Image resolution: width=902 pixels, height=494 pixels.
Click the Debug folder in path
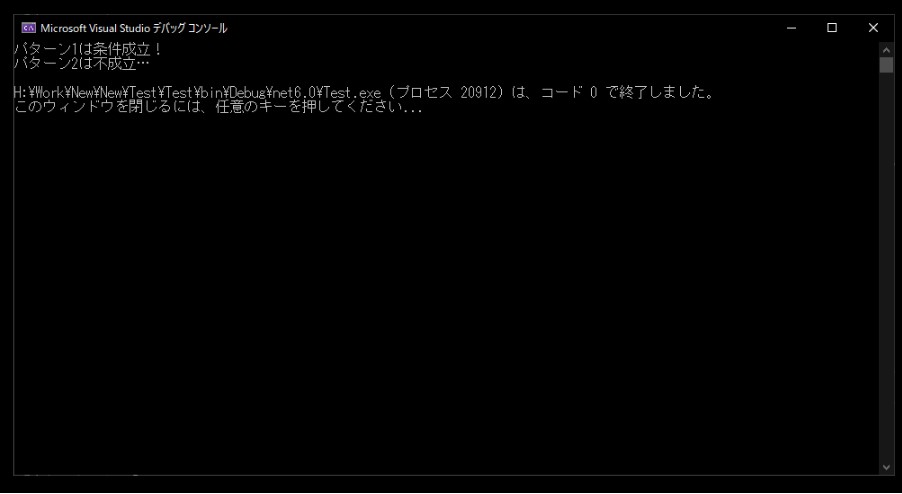(x=247, y=93)
